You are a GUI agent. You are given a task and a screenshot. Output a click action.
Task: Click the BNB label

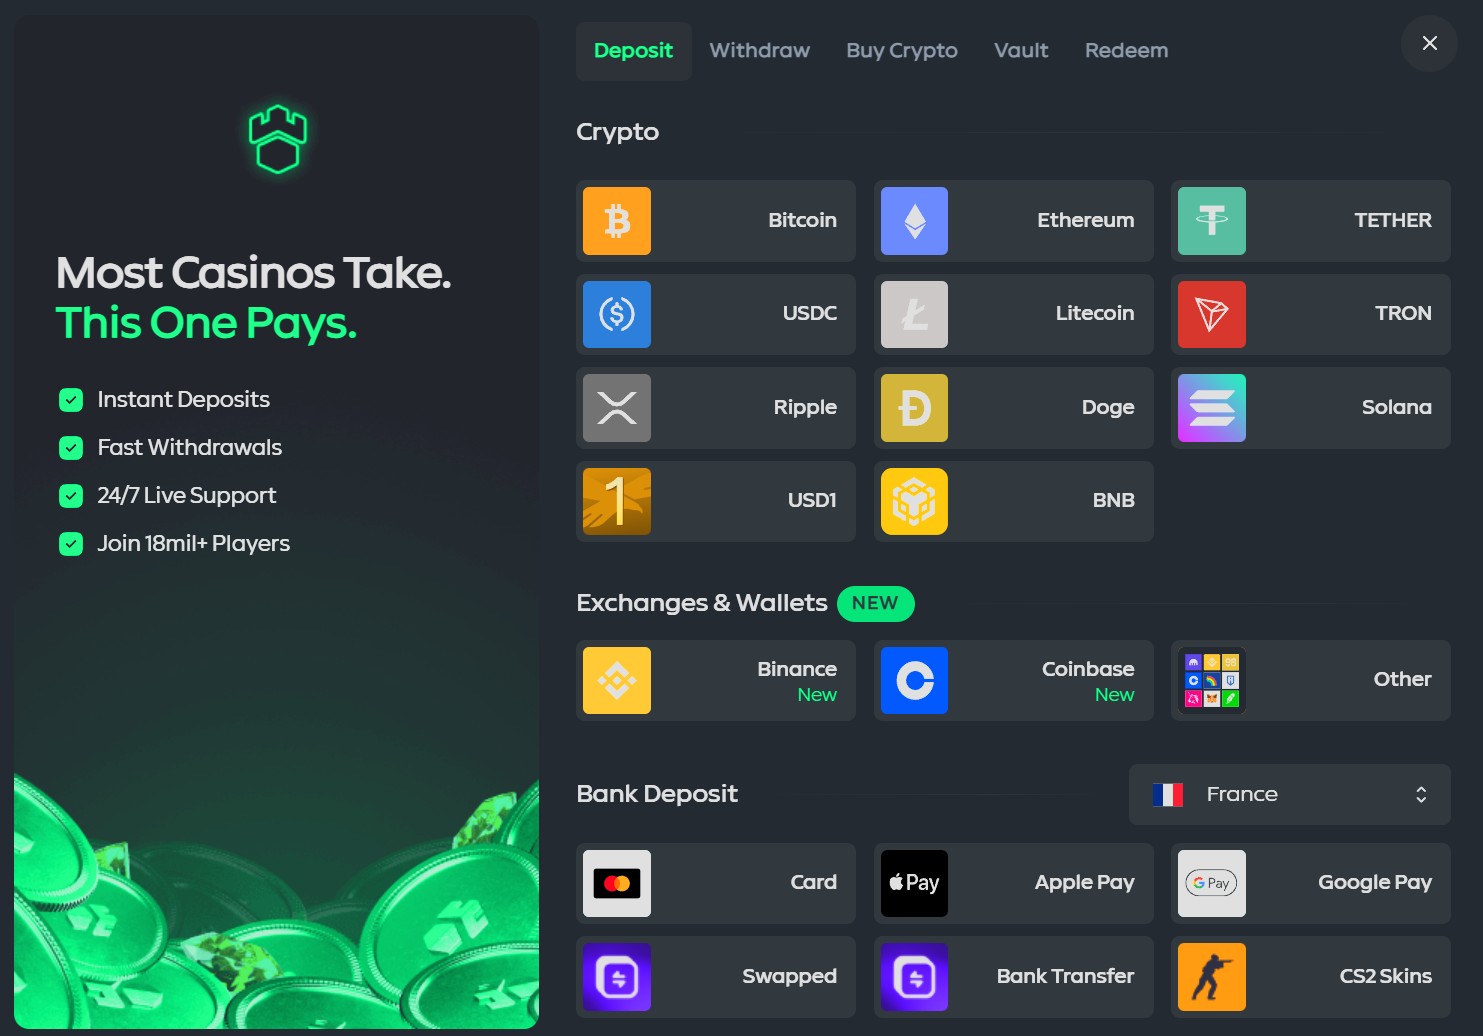tap(1113, 500)
